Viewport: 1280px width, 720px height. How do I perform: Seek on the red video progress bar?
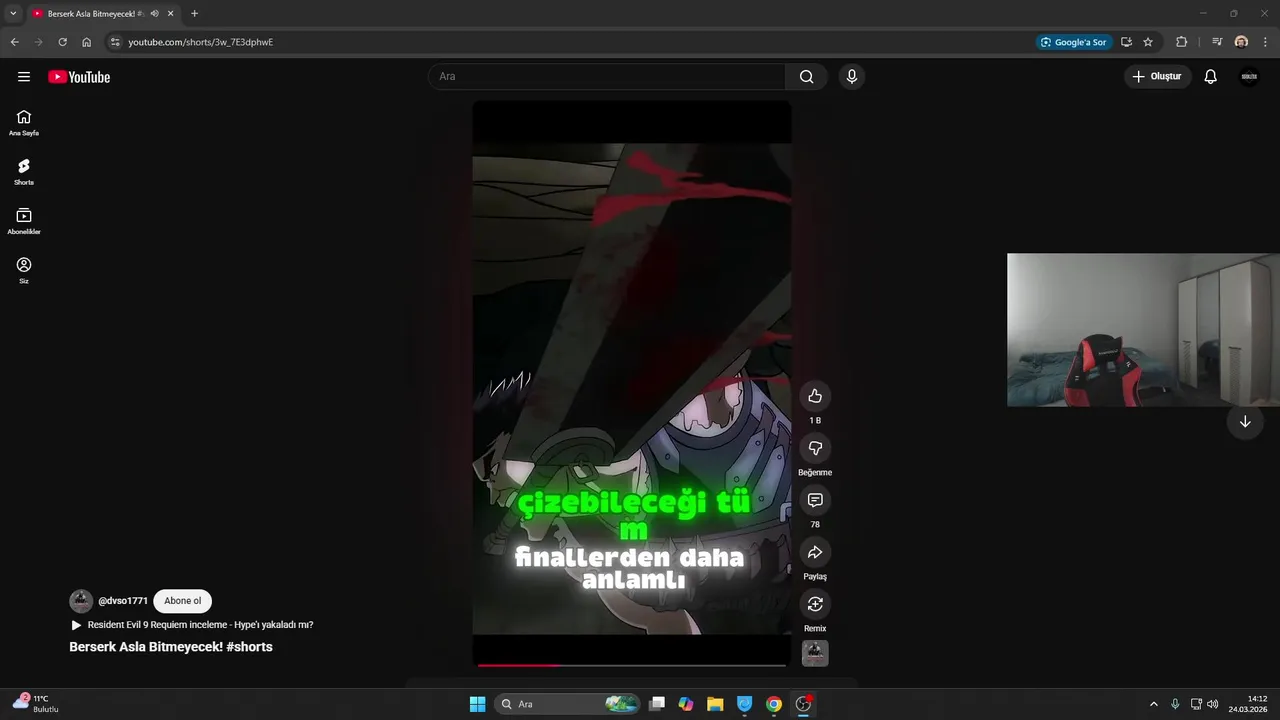632,665
